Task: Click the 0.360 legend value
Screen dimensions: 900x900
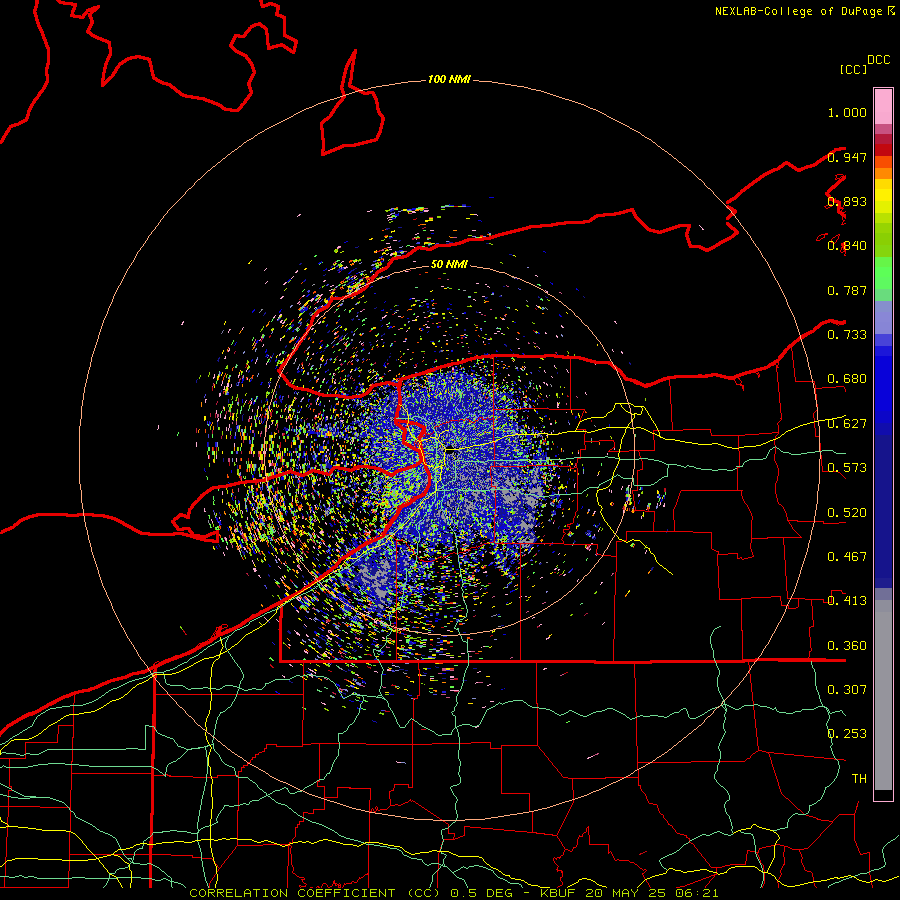Action: click(847, 646)
